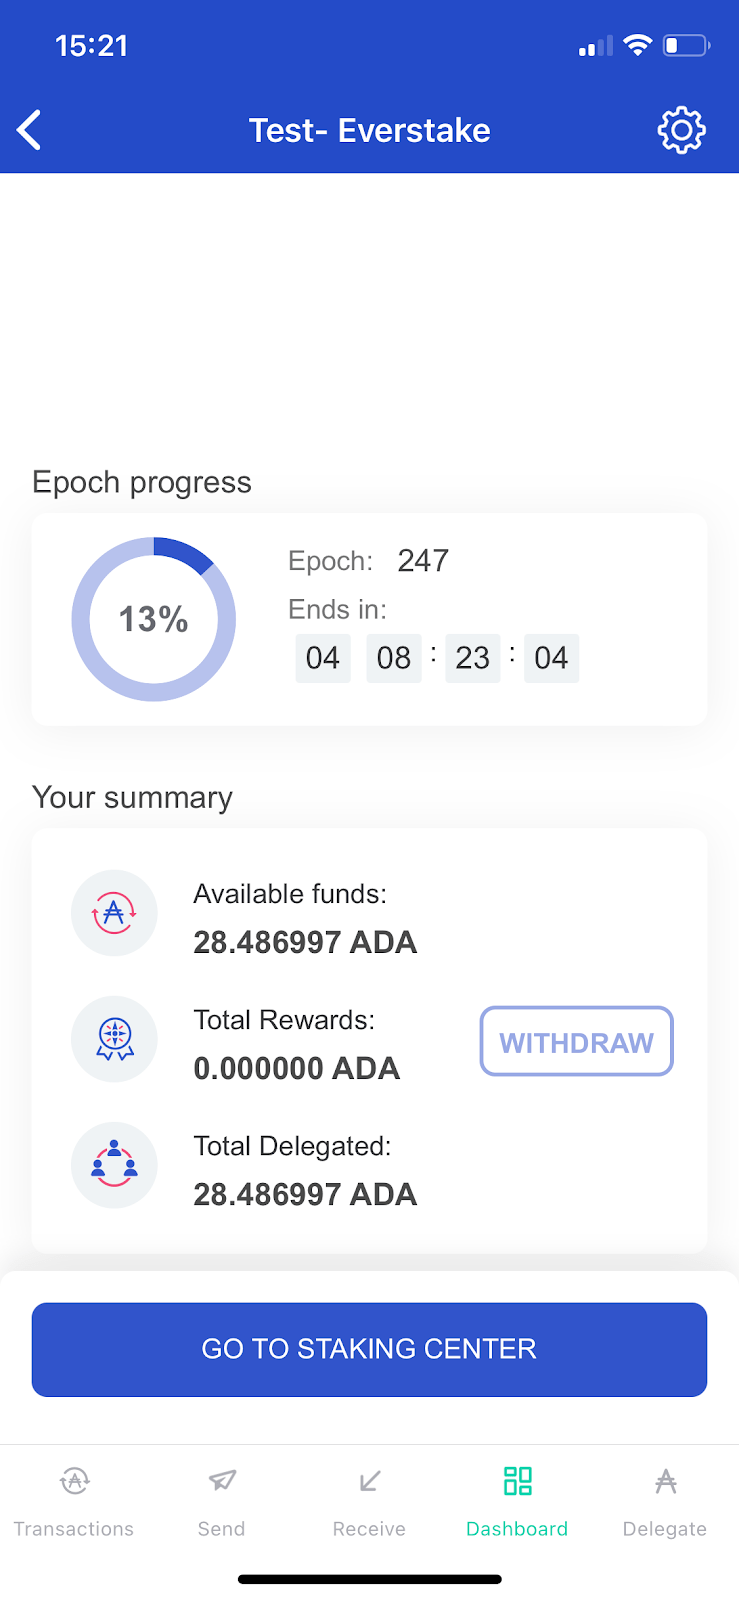The width and height of the screenshot is (739, 1600).
Task: Open the Transactions tab label
Action: point(74,1529)
